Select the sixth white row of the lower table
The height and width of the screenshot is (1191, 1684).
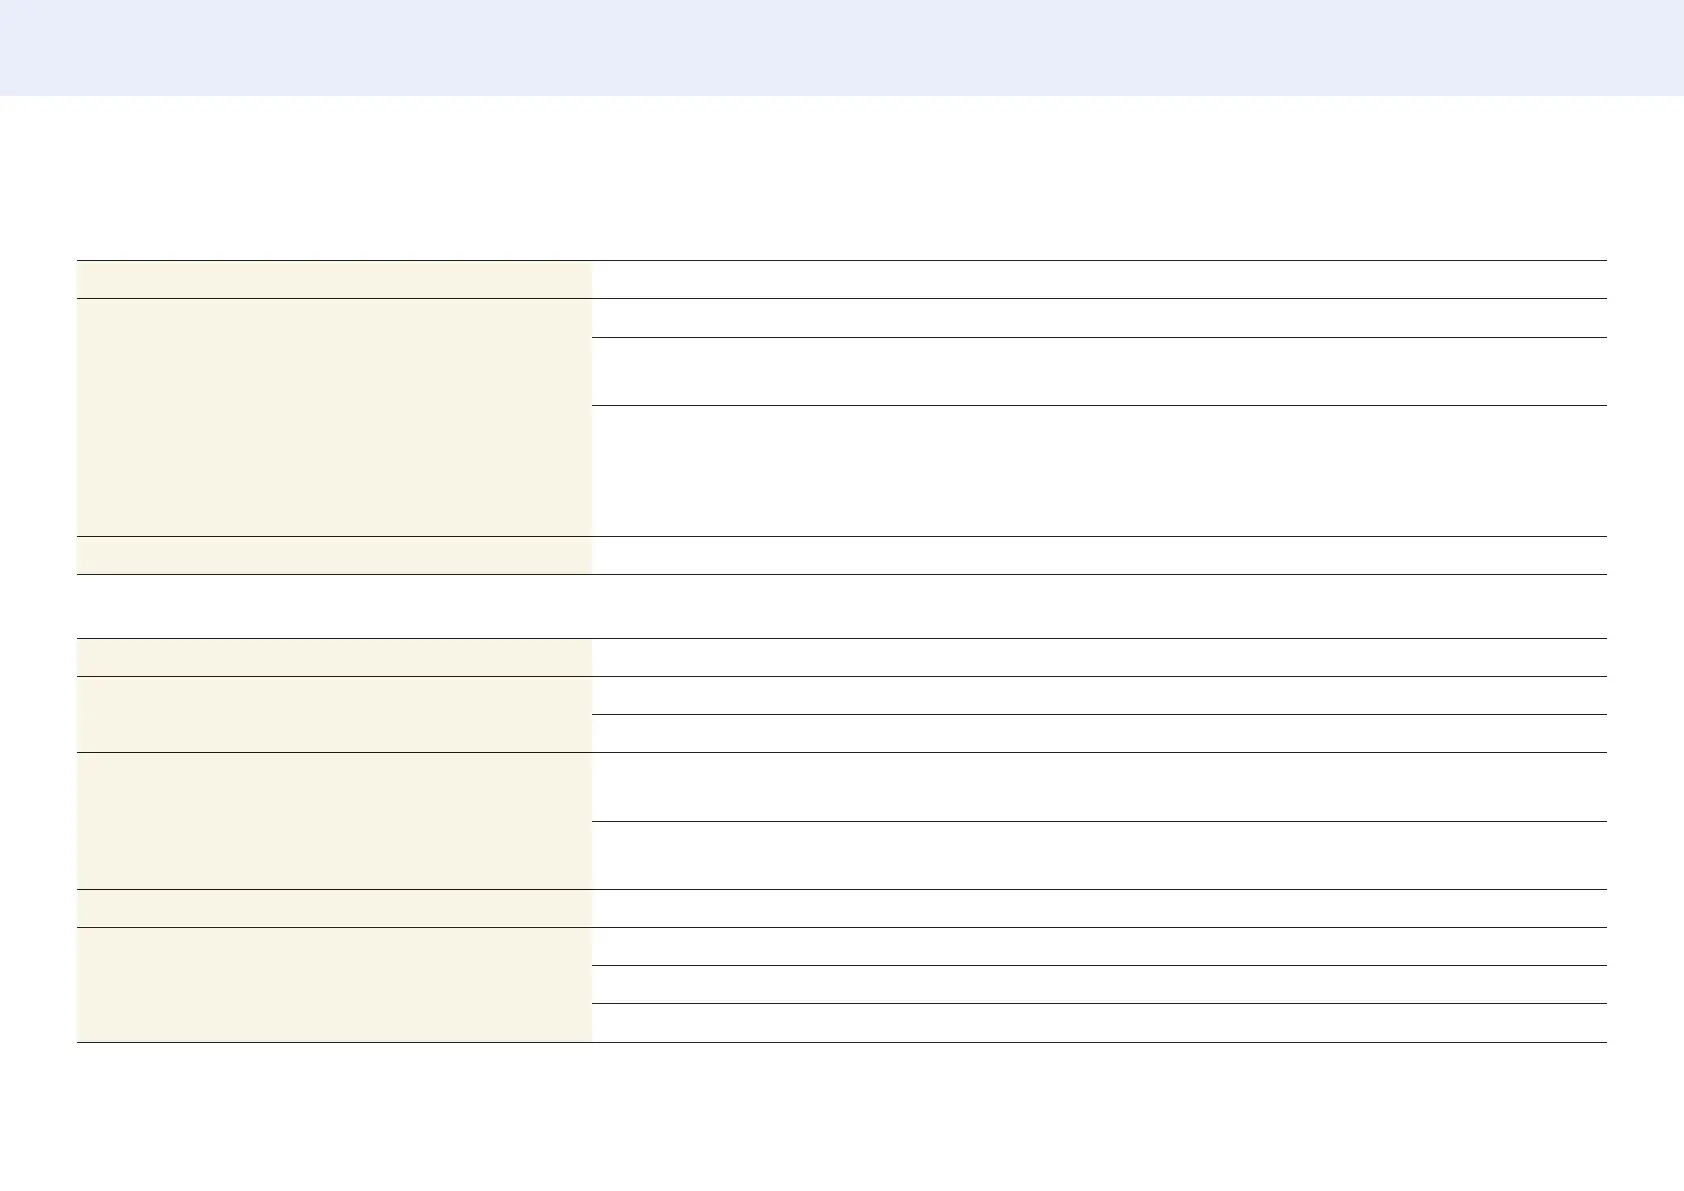click(1099, 909)
